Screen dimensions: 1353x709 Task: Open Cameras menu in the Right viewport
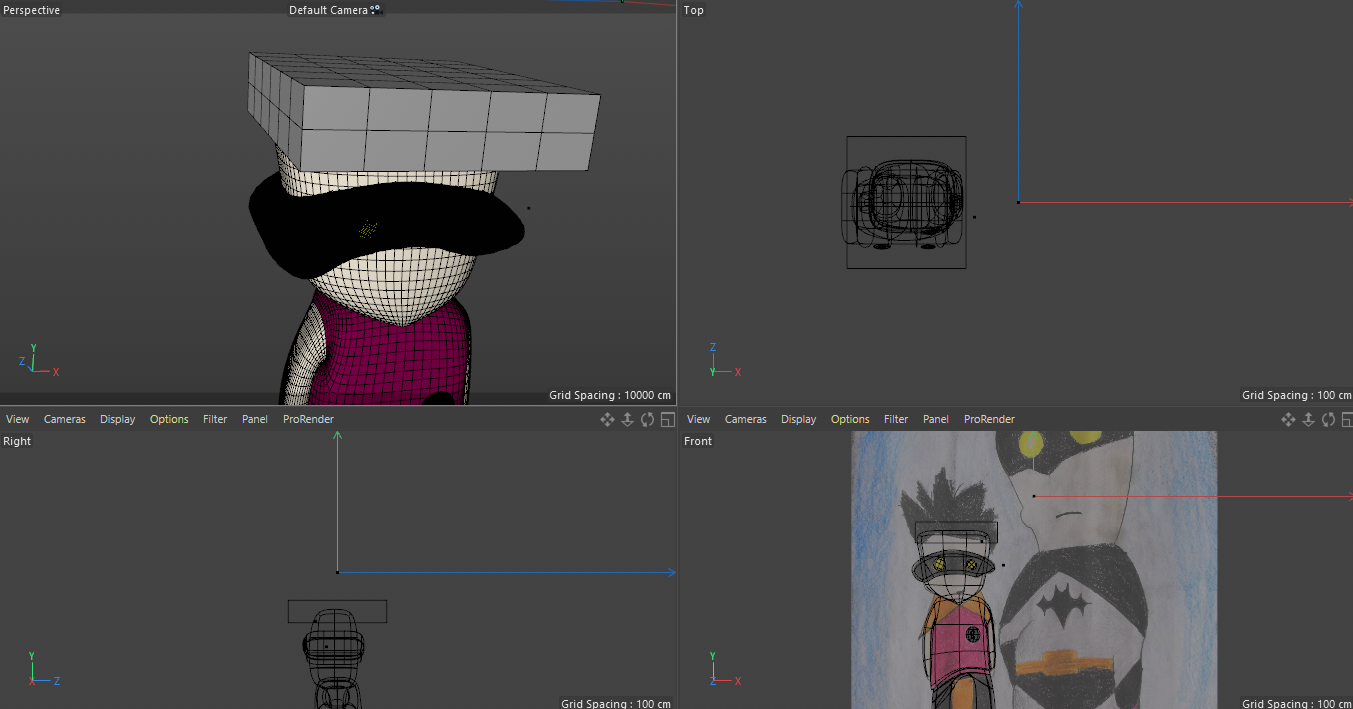click(x=65, y=420)
